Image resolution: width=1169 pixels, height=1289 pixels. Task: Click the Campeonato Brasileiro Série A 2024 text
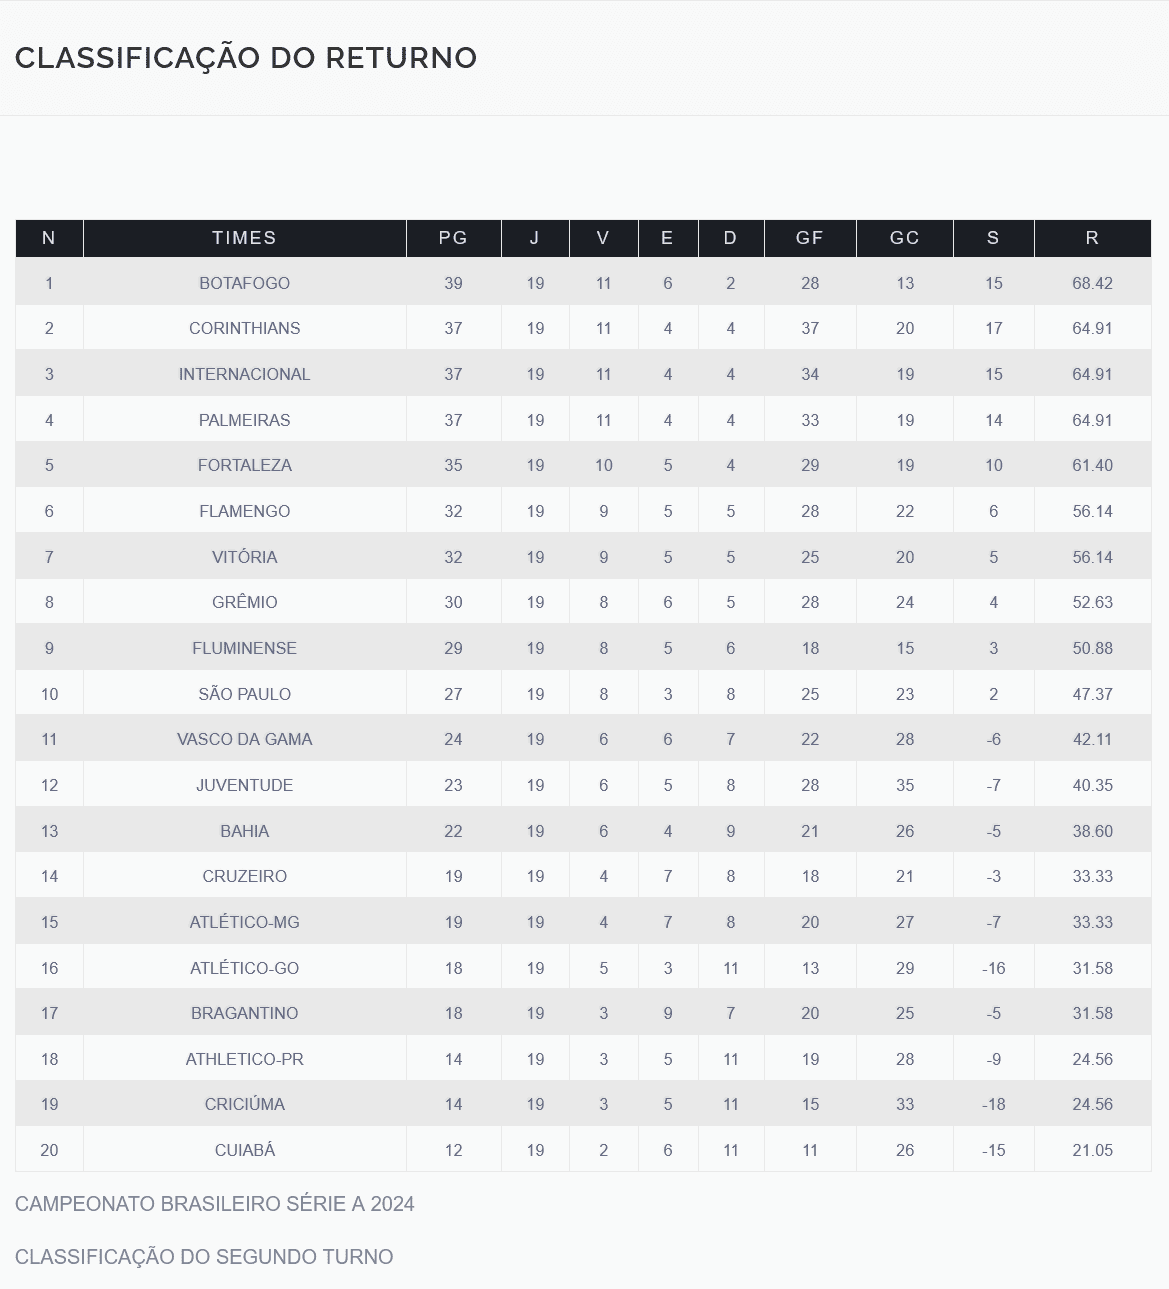(x=214, y=1204)
